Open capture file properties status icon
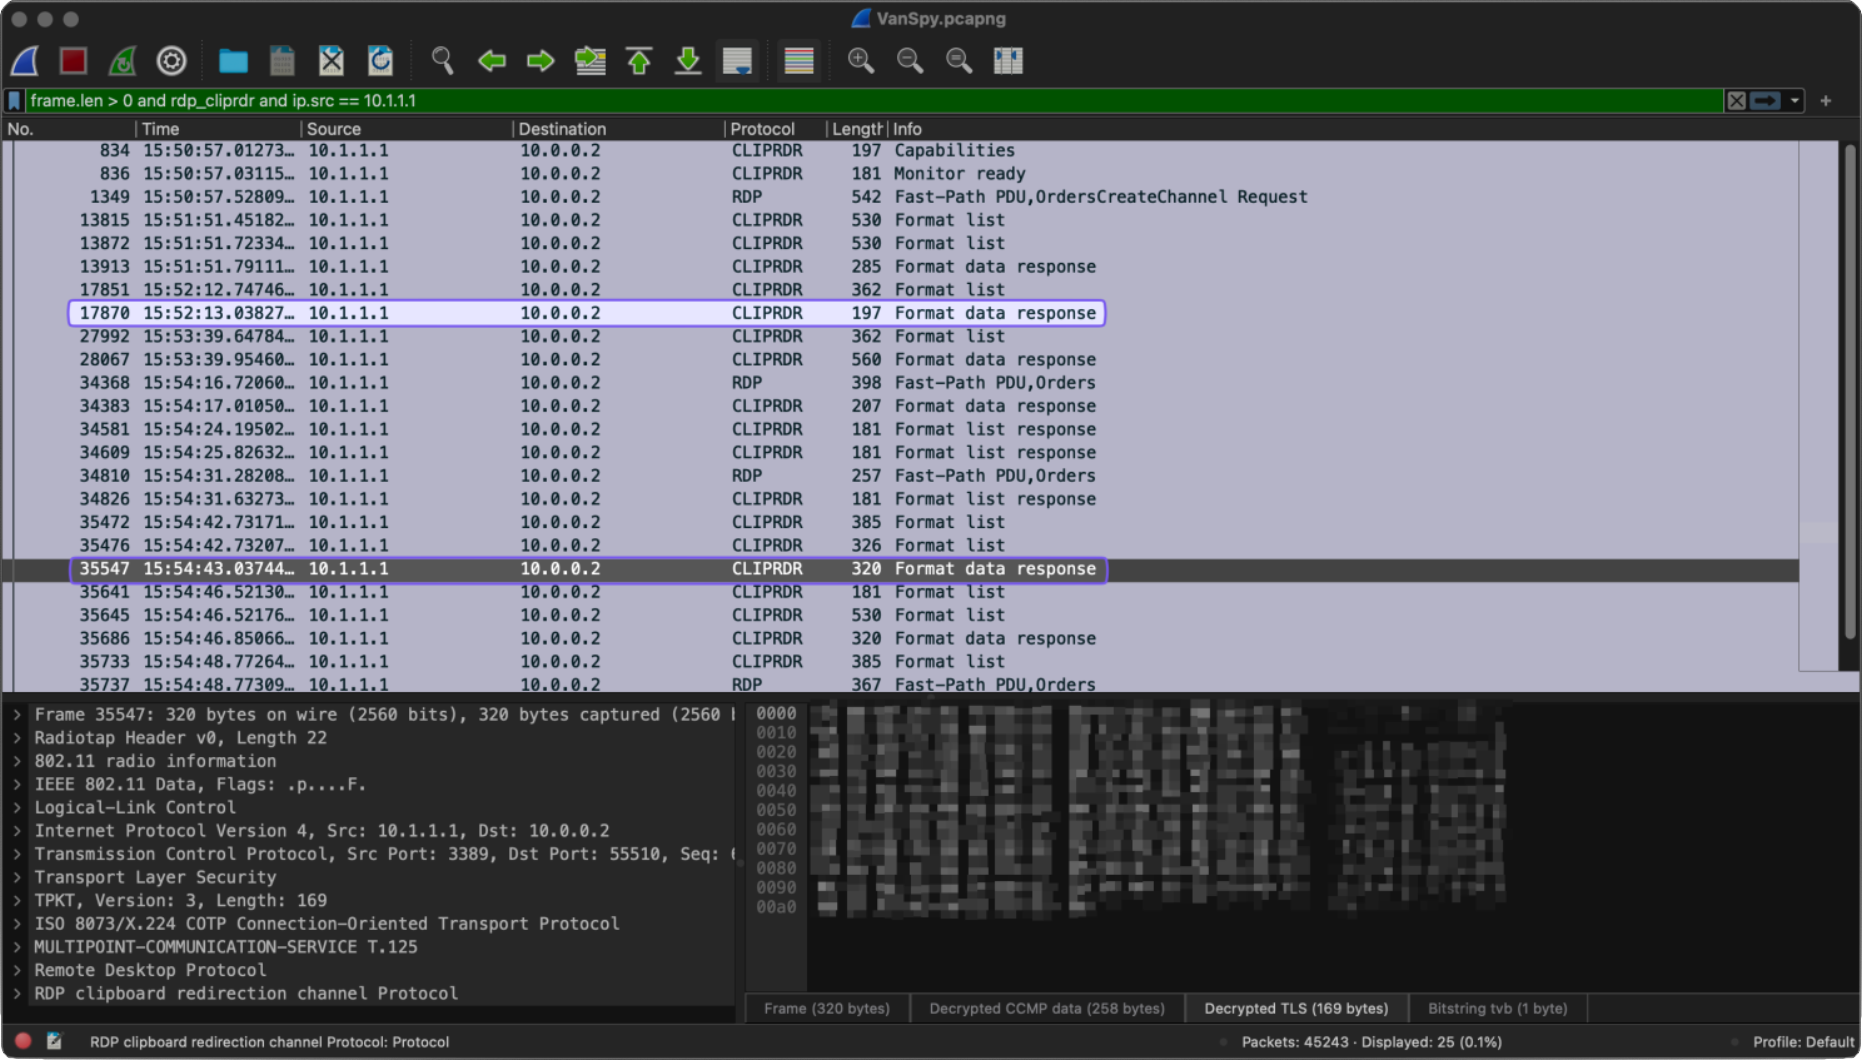The width and height of the screenshot is (1862, 1060). click(54, 1041)
